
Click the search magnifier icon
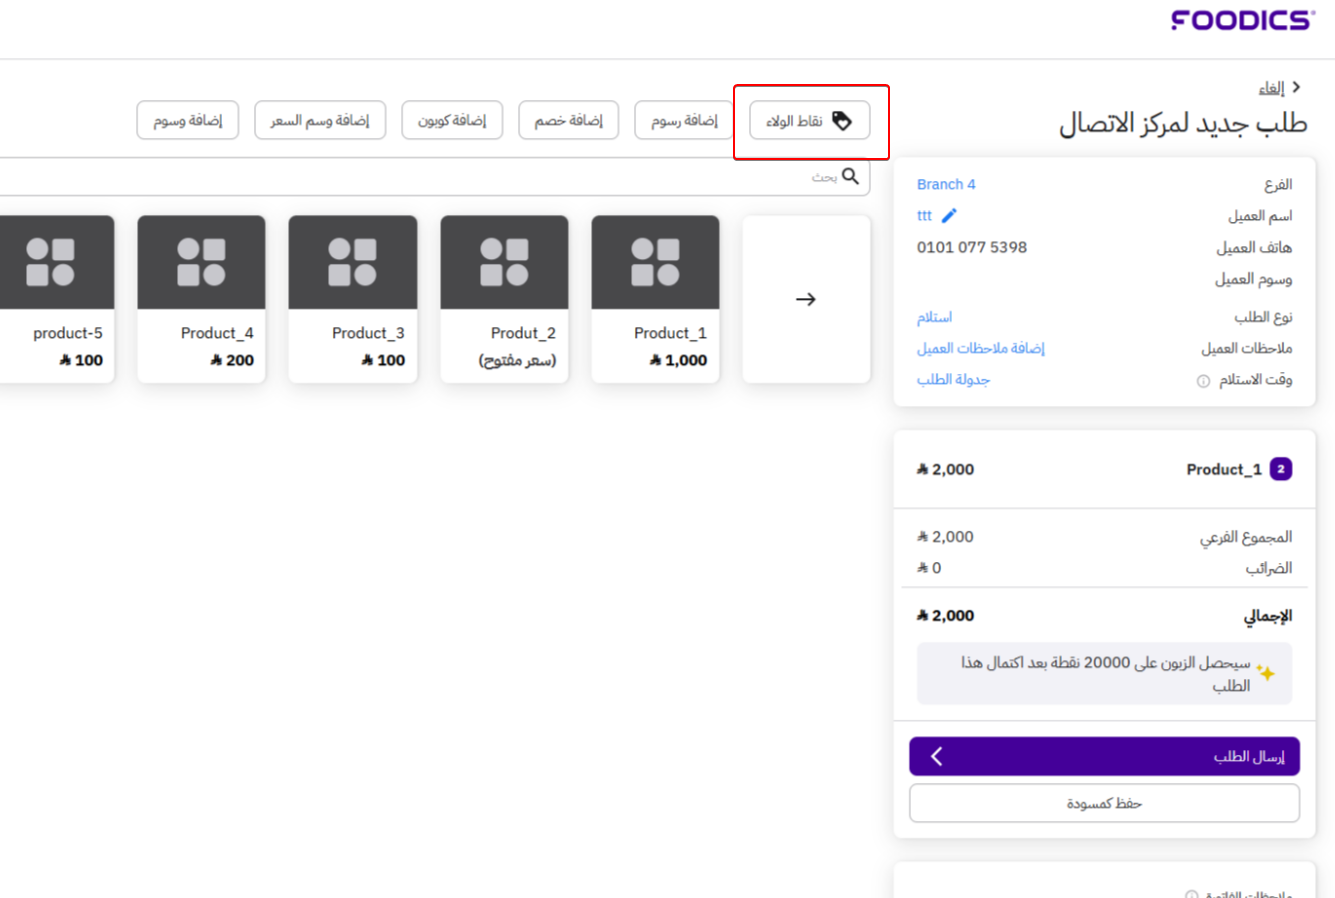850,177
